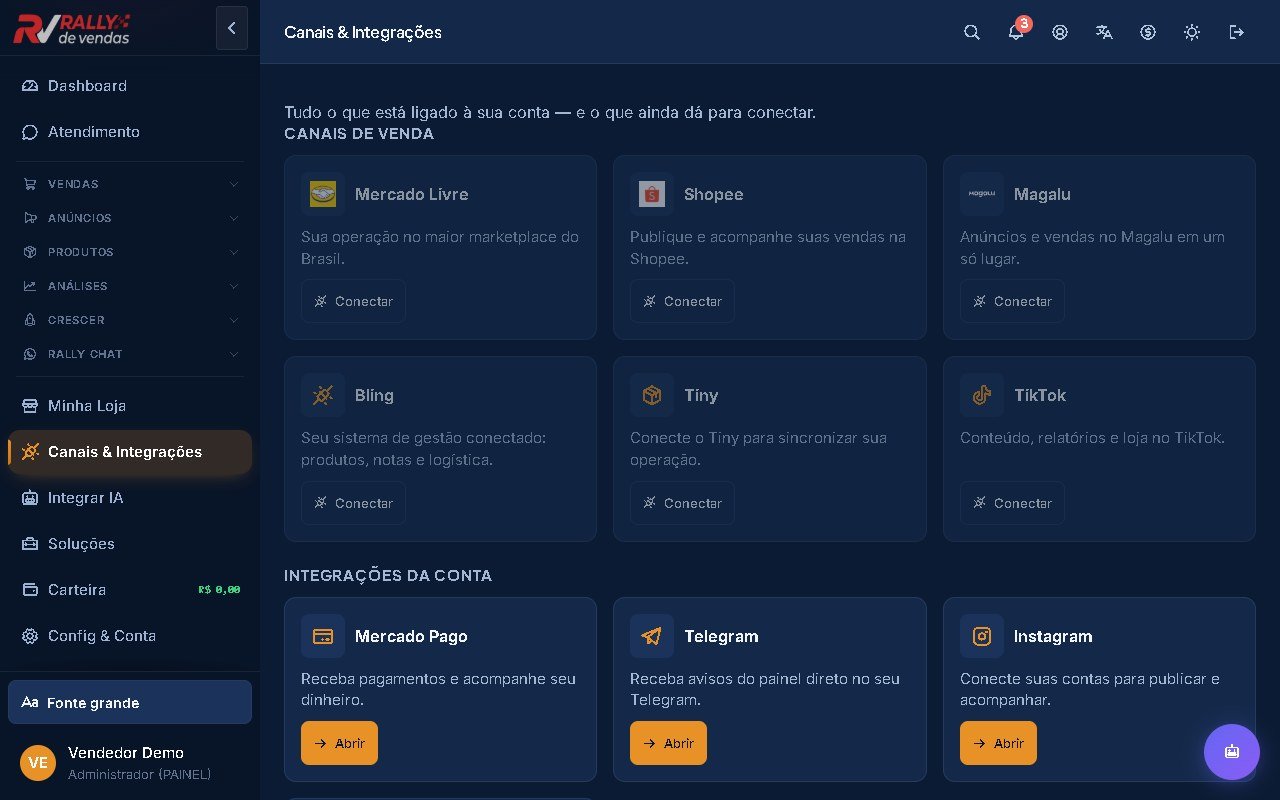Collapse the sidebar with the chevron button
The image size is (1280, 800).
(231, 28)
